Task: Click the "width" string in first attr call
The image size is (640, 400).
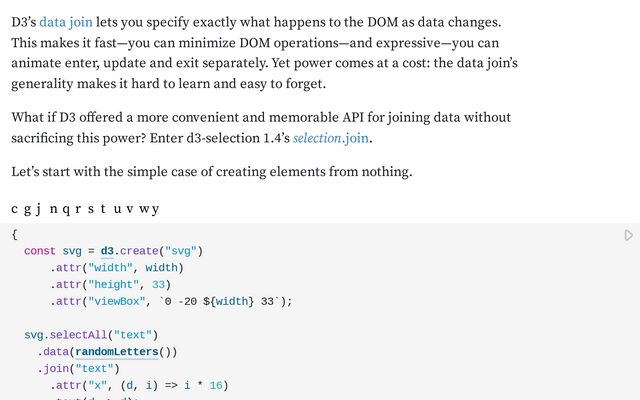Action: (112, 268)
